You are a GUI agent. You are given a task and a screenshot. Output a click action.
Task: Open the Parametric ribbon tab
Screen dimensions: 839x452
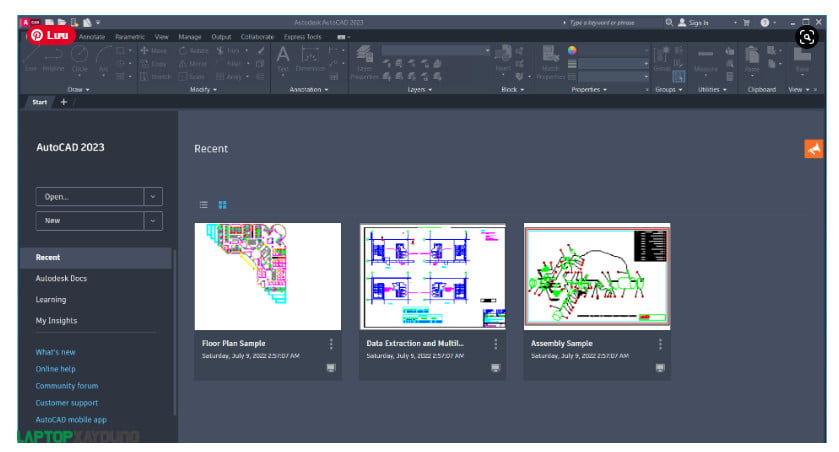click(130, 37)
